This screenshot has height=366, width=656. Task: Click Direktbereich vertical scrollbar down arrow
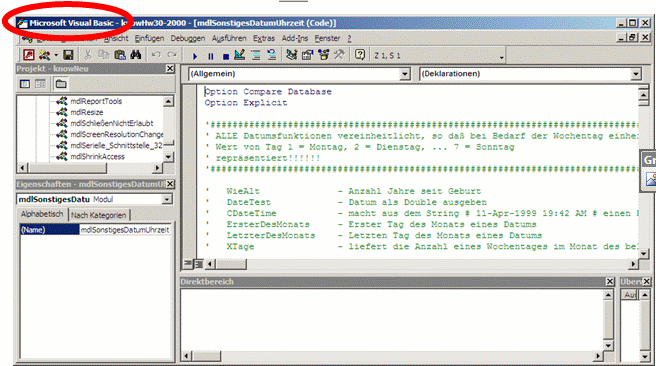608,346
